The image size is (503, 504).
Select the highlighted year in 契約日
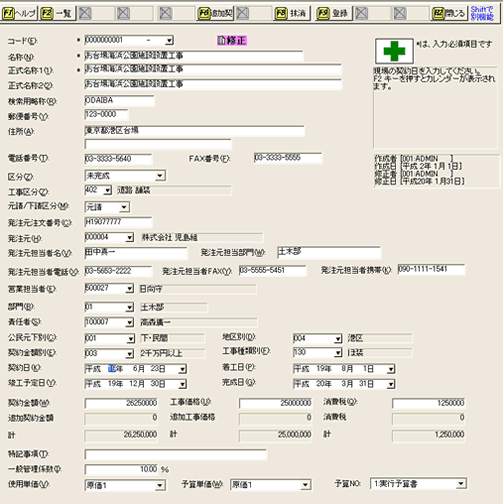click(x=112, y=369)
